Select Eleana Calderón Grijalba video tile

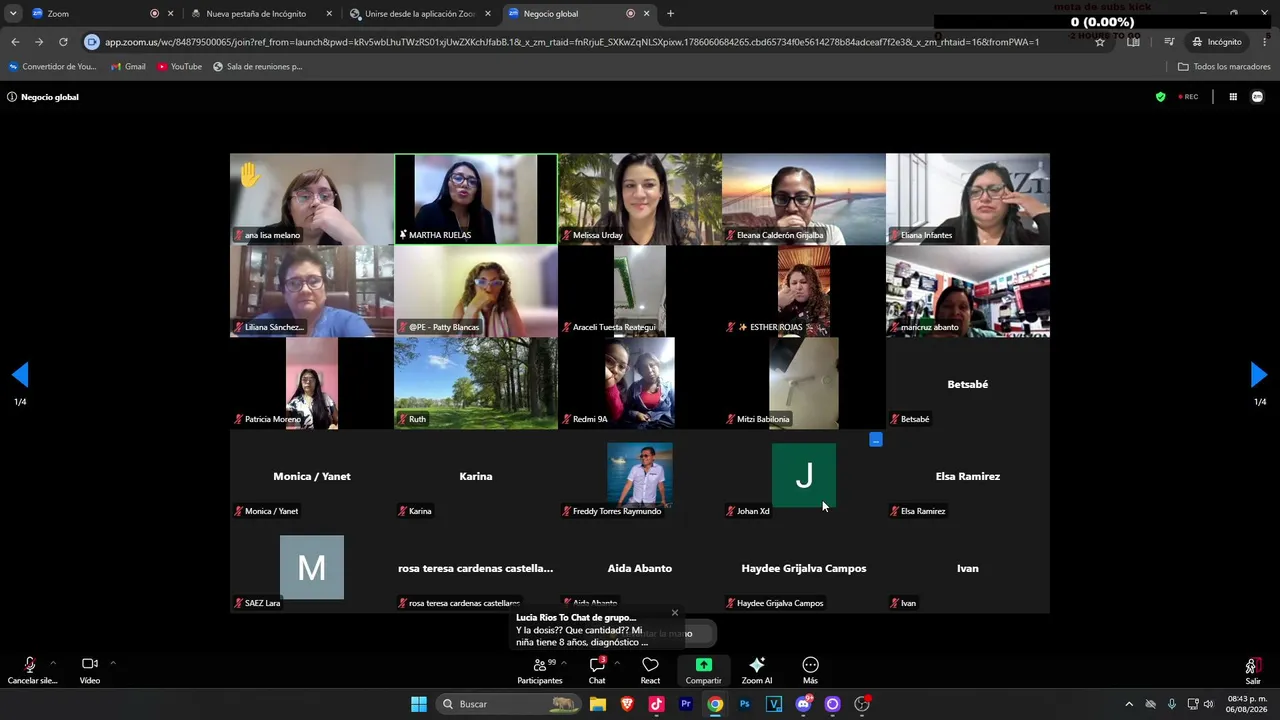click(x=804, y=199)
